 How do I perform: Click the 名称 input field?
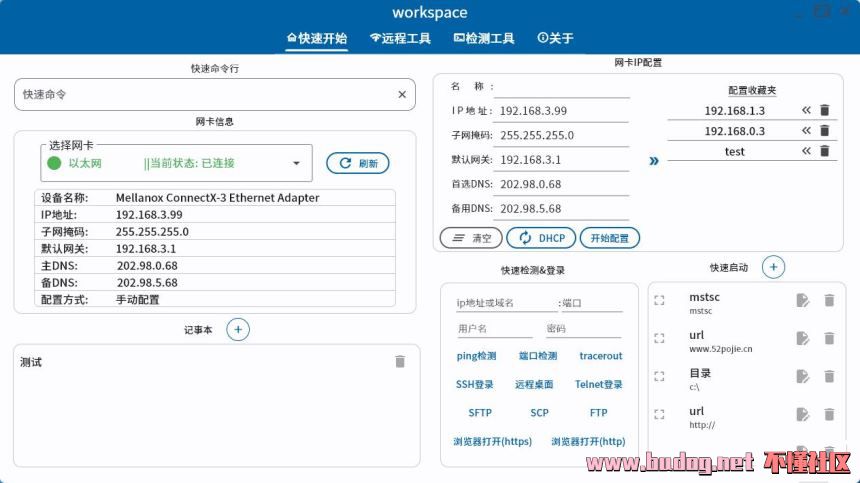point(562,87)
